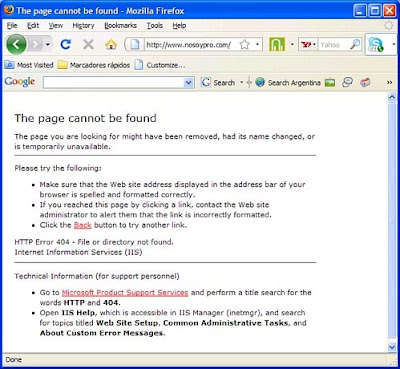Click the grayed Forward arrow button
Viewport: 400px width, 369px height.
35,44
